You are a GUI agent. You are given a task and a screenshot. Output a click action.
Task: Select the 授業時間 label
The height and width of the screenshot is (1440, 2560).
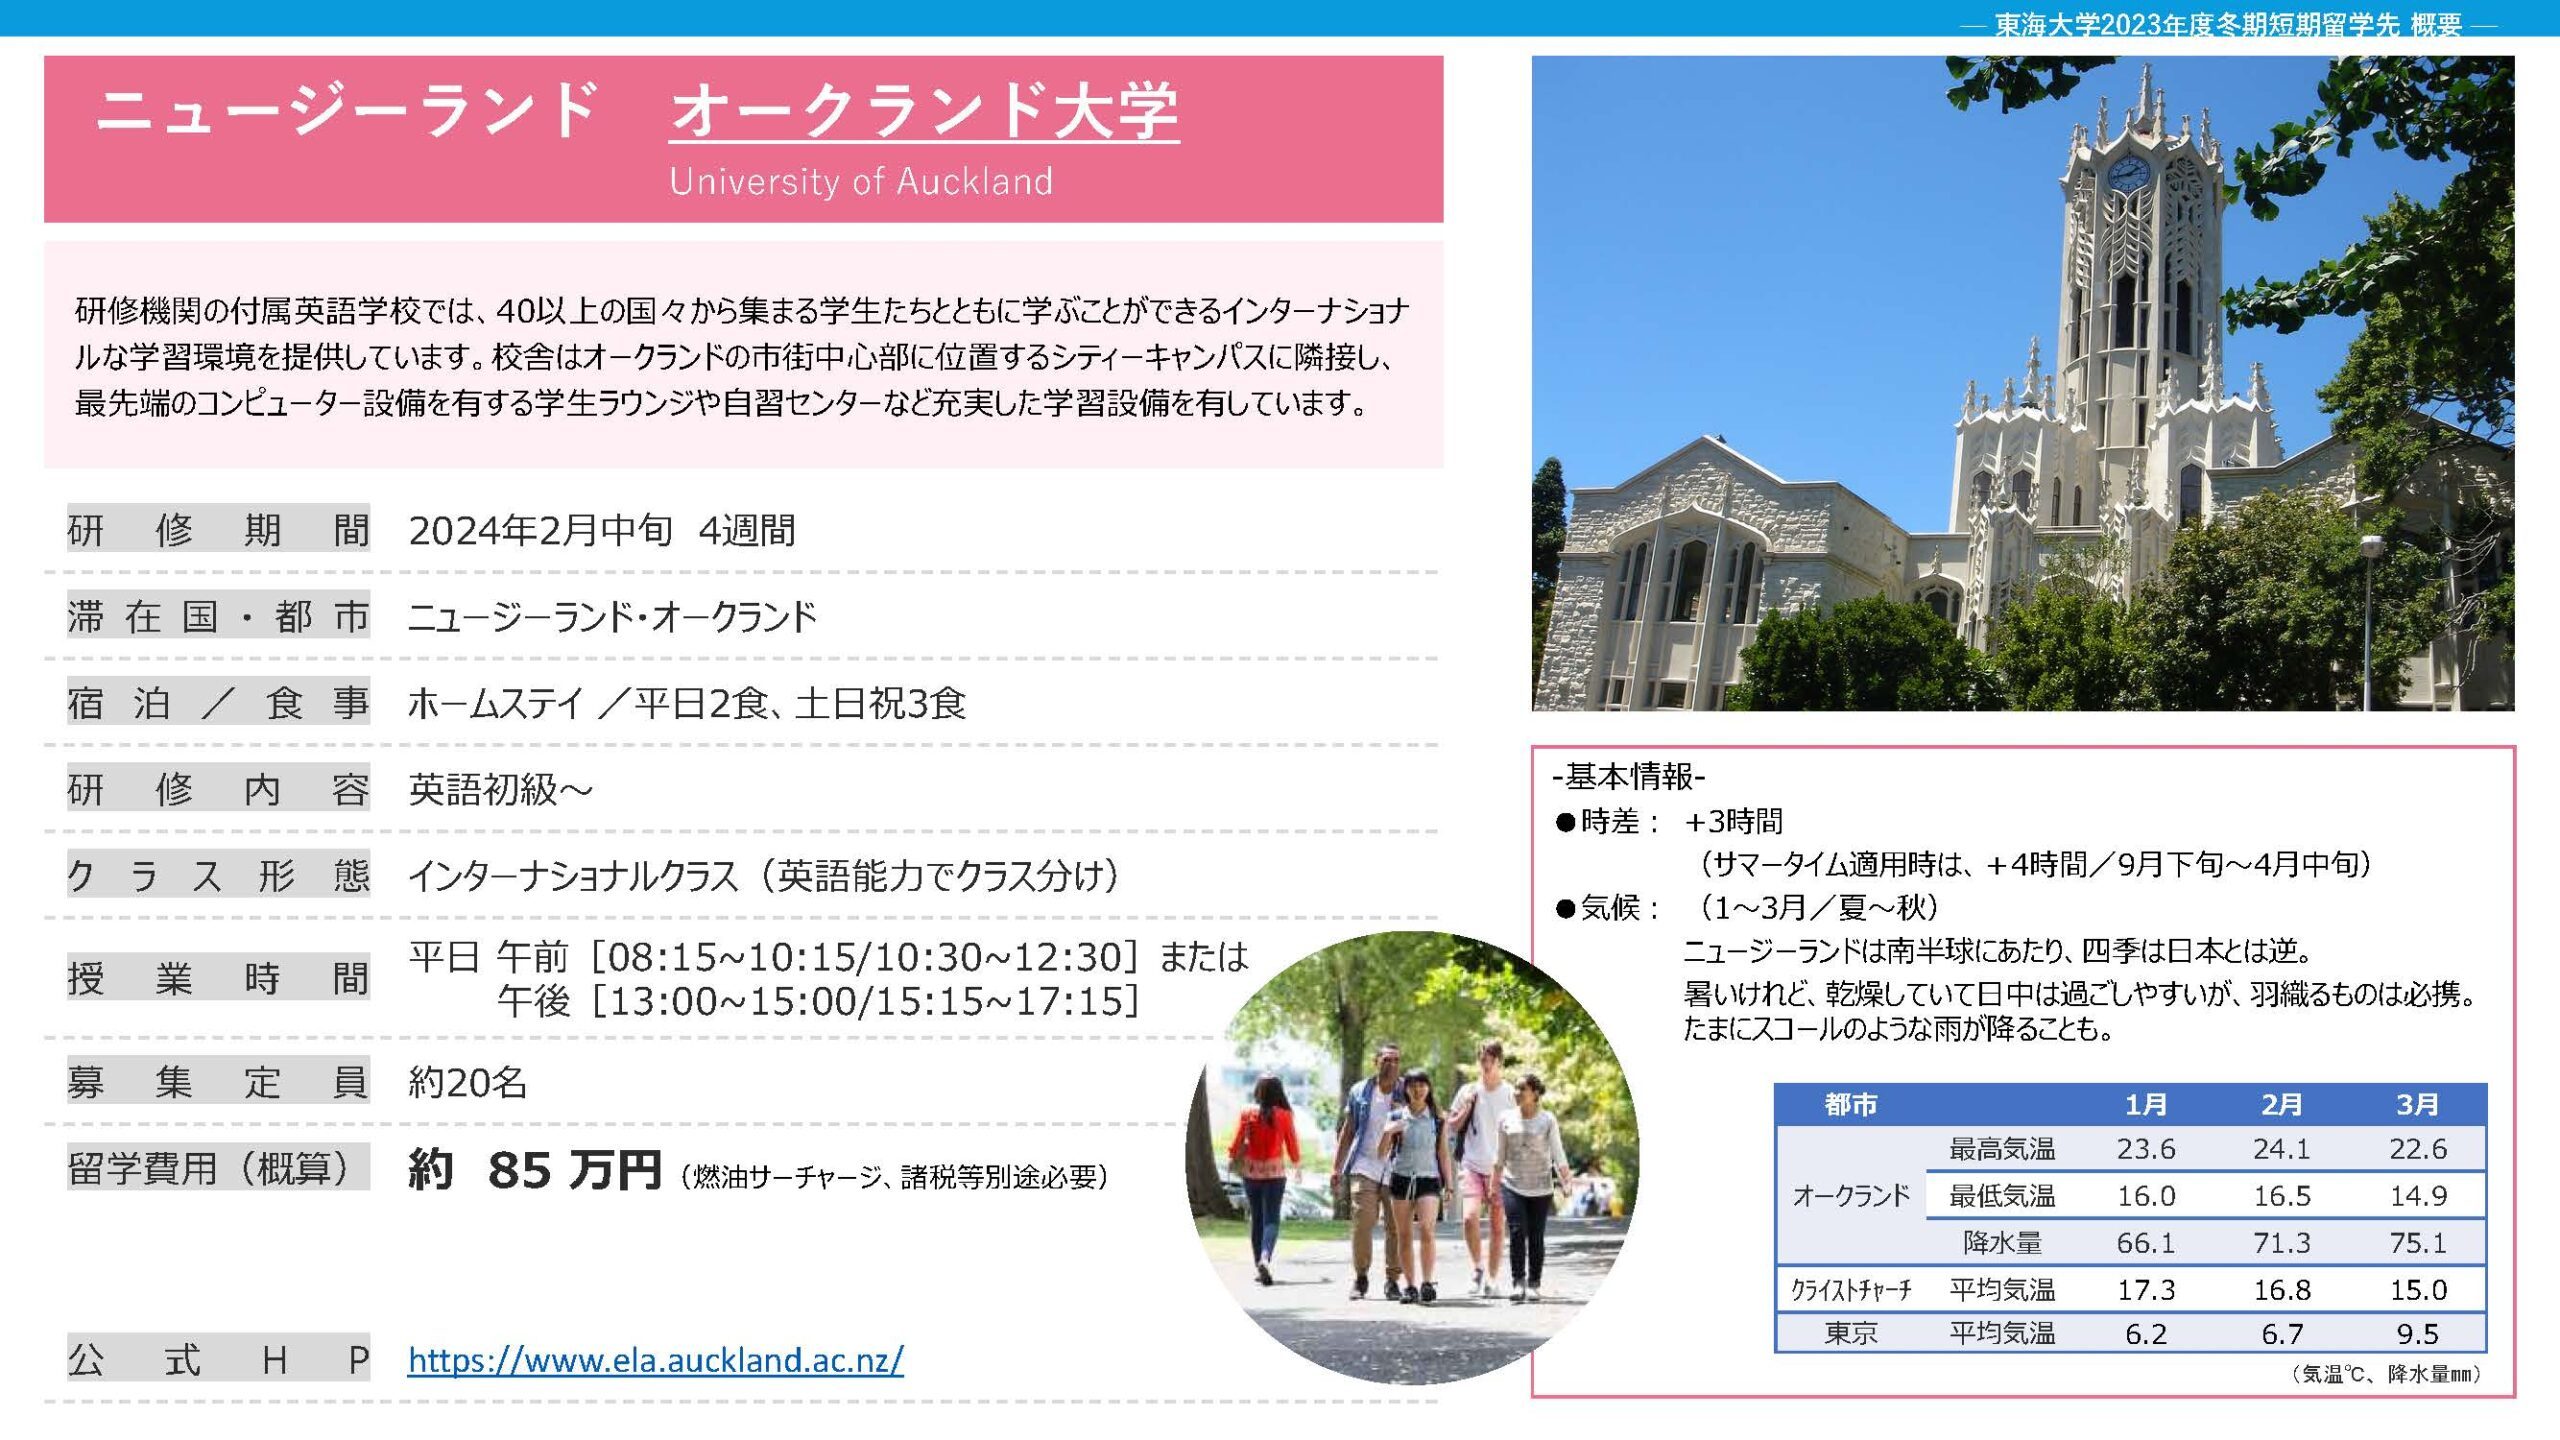218,977
